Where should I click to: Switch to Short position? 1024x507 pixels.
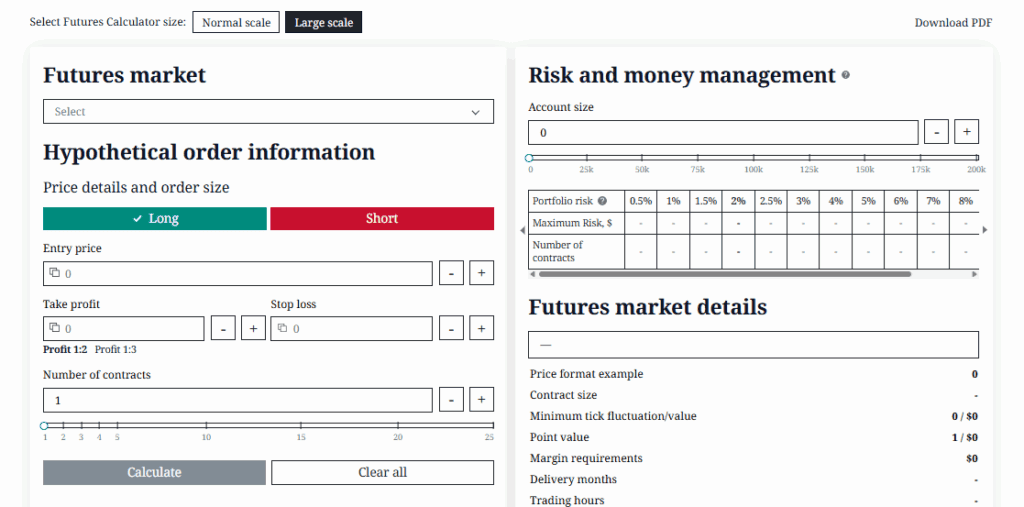(382, 219)
